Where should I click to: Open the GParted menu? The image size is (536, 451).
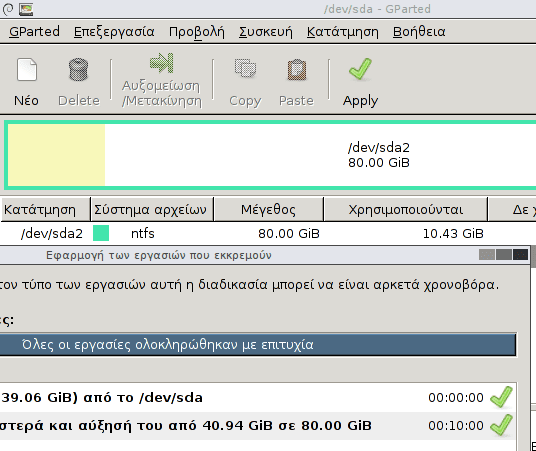pyautogui.click(x=34, y=32)
